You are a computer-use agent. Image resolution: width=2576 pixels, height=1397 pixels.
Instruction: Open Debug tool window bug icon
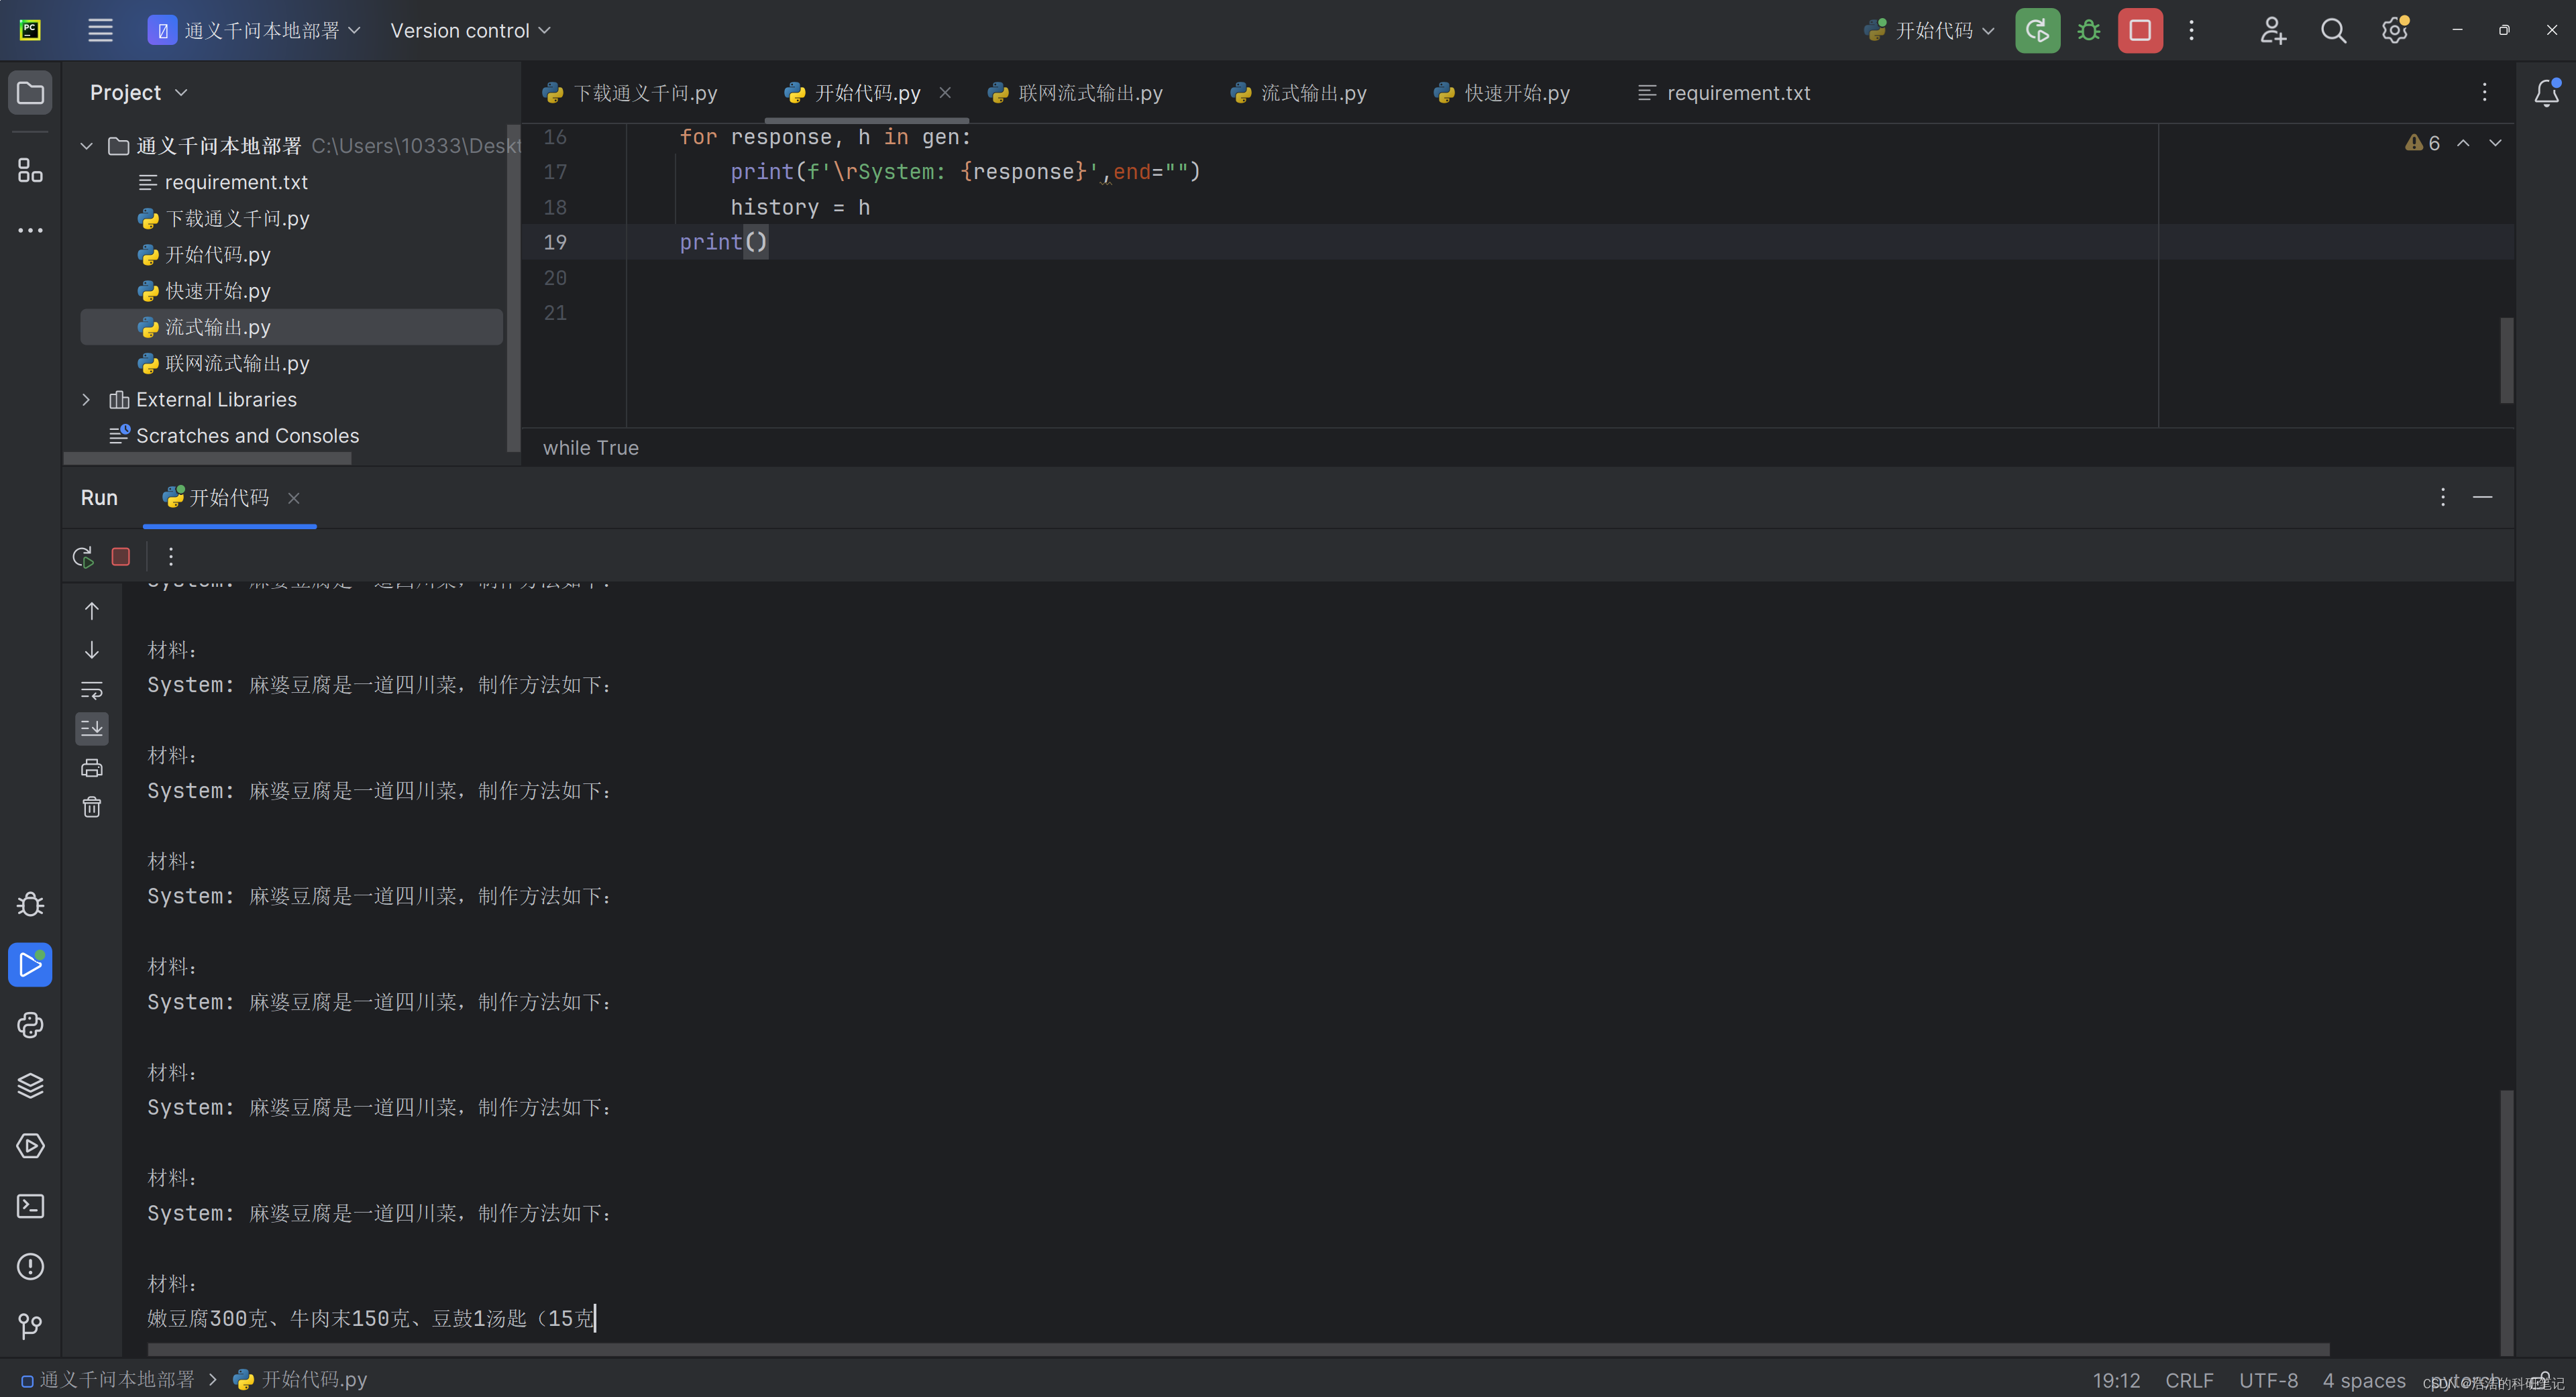point(30,904)
